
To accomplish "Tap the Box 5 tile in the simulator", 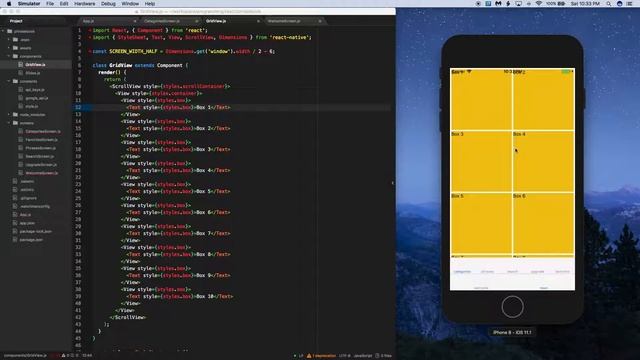I will click(481, 223).
